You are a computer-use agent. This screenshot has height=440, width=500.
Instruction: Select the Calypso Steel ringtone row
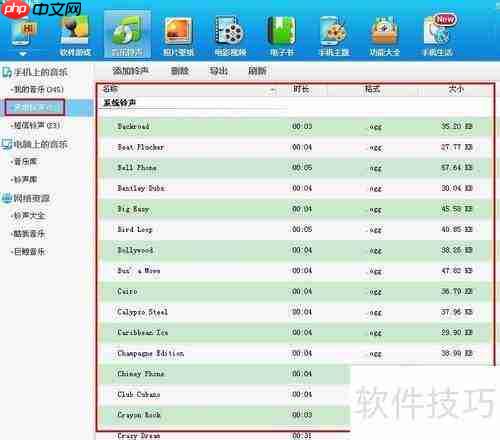(x=296, y=312)
